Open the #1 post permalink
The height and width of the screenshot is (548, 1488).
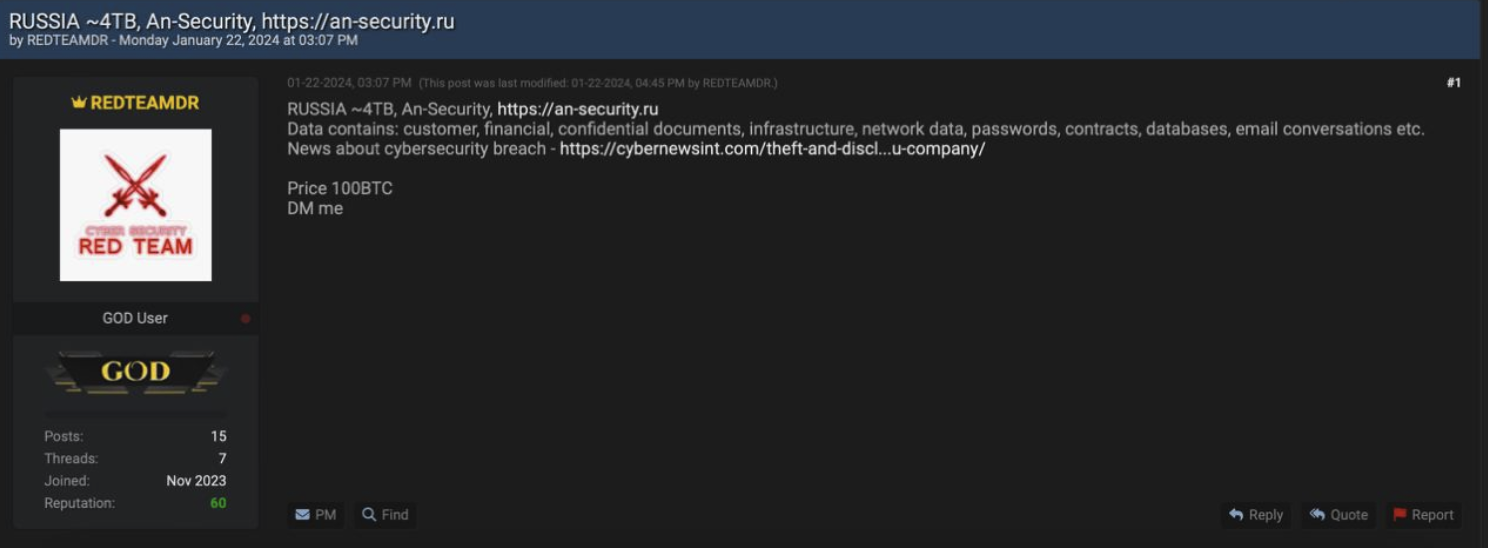coord(1453,83)
